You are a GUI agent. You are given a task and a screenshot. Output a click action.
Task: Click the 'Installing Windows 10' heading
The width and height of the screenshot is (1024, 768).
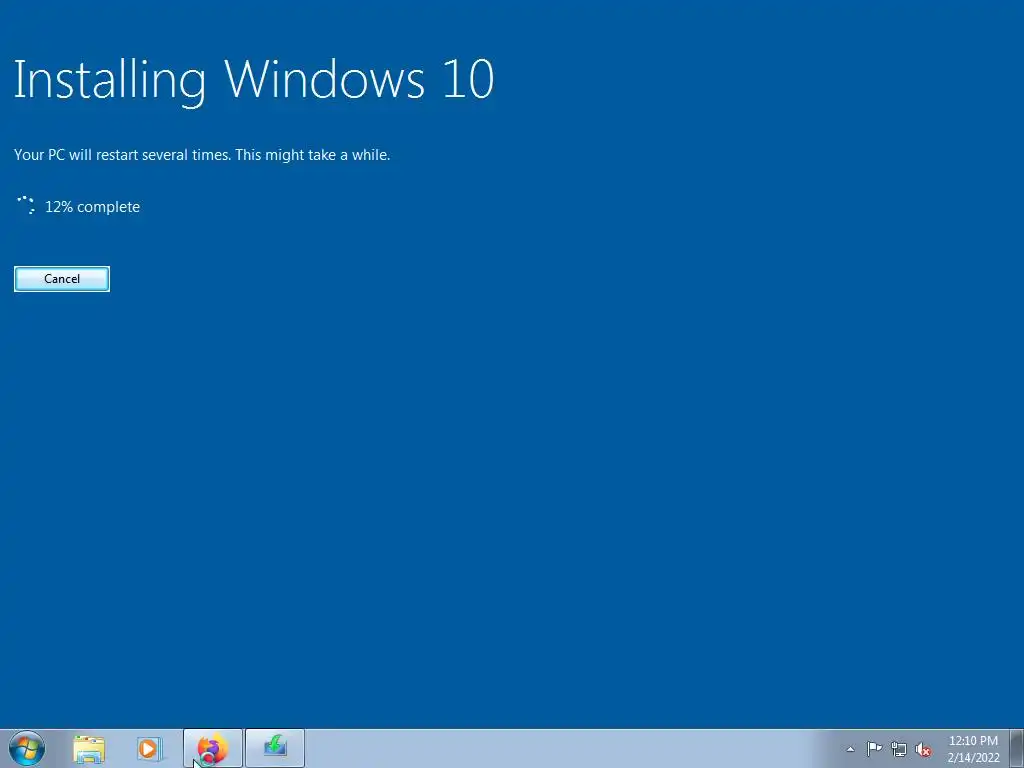coord(253,80)
